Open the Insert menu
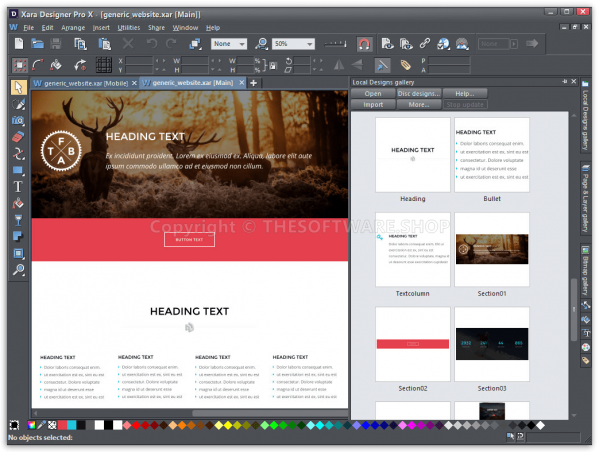Viewport: 599px width, 452px height. [101, 28]
